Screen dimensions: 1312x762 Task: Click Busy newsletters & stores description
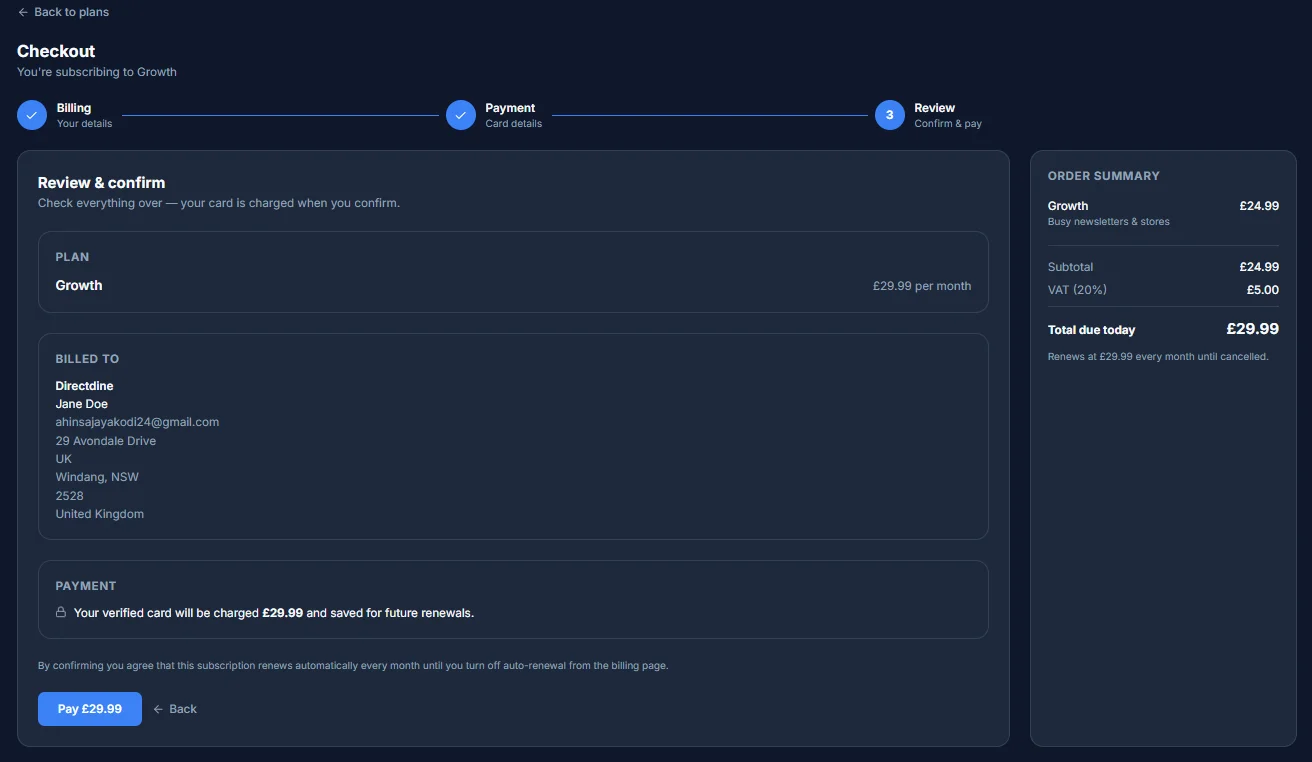(1109, 222)
